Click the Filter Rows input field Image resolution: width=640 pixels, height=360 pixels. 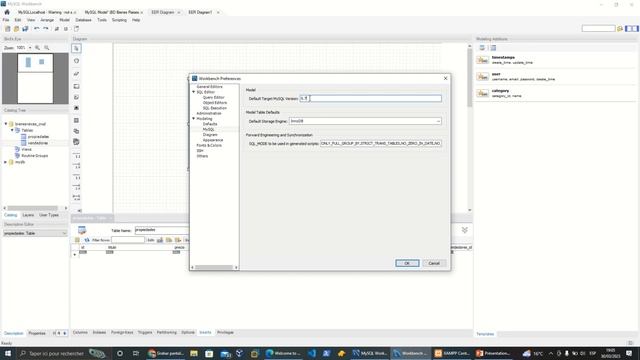128,240
